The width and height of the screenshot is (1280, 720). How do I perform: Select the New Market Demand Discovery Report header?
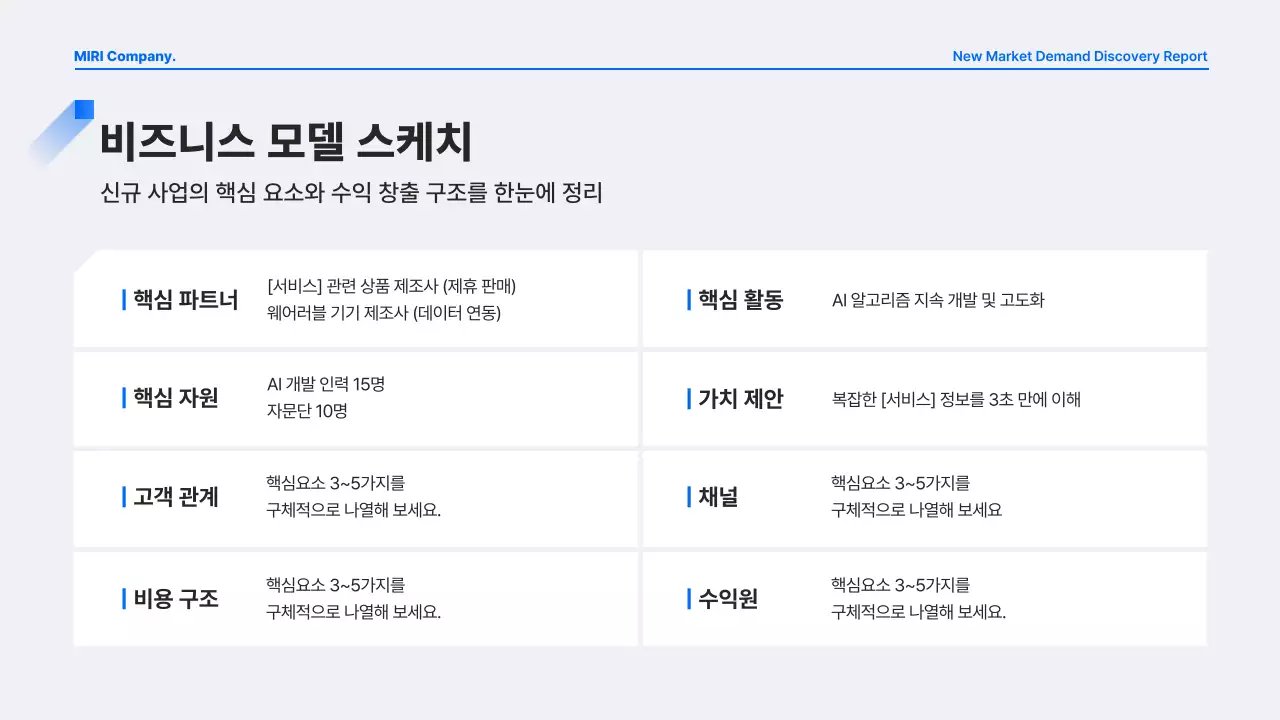[x=1079, y=56]
